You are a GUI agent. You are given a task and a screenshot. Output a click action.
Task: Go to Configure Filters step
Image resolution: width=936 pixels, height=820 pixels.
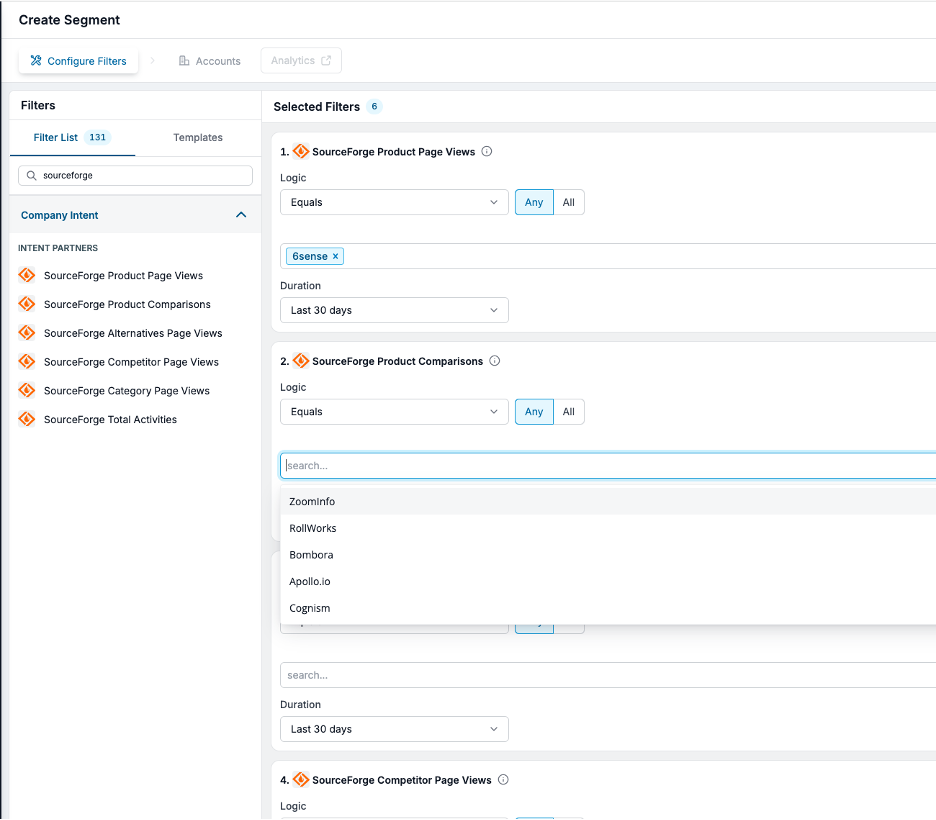78,61
